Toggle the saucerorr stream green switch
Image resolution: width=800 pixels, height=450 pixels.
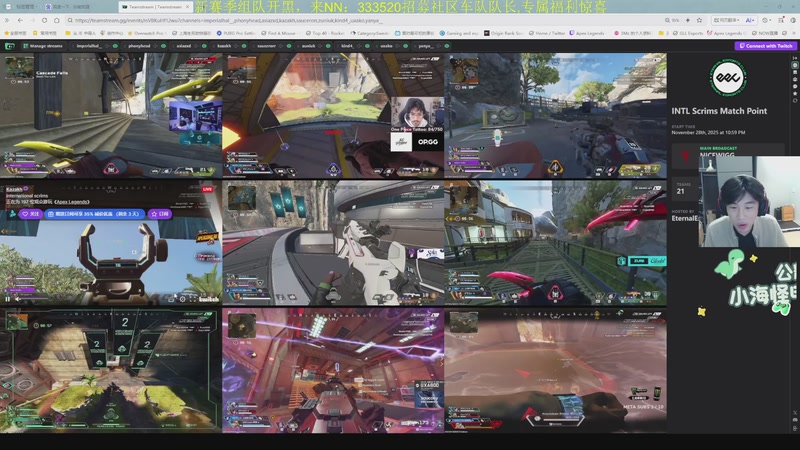tap(289, 46)
